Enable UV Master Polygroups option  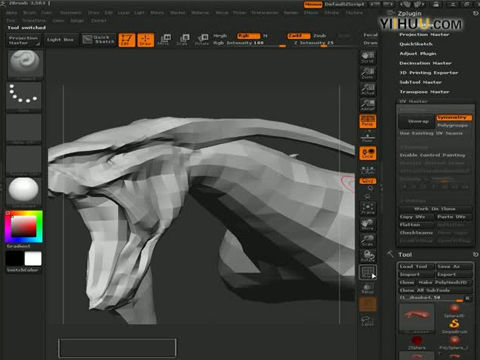[x=453, y=125]
